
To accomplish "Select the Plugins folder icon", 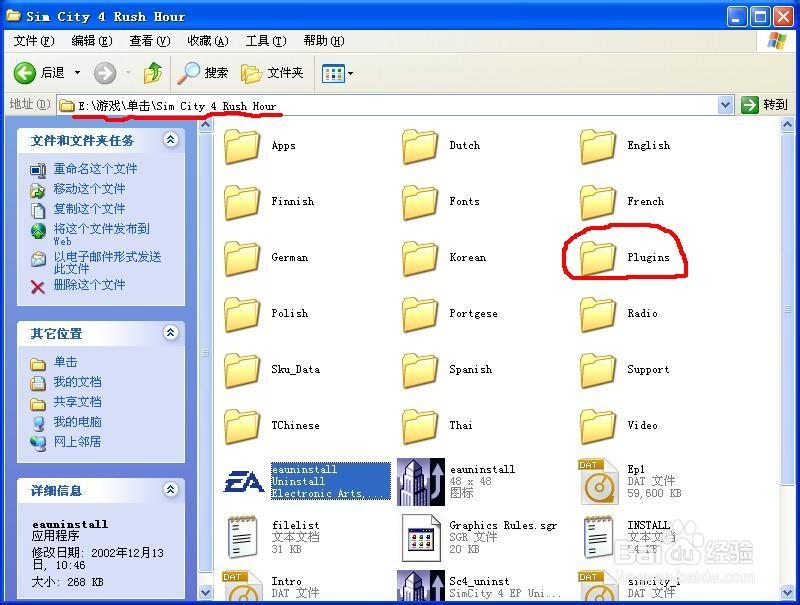I will click(598, 258).
